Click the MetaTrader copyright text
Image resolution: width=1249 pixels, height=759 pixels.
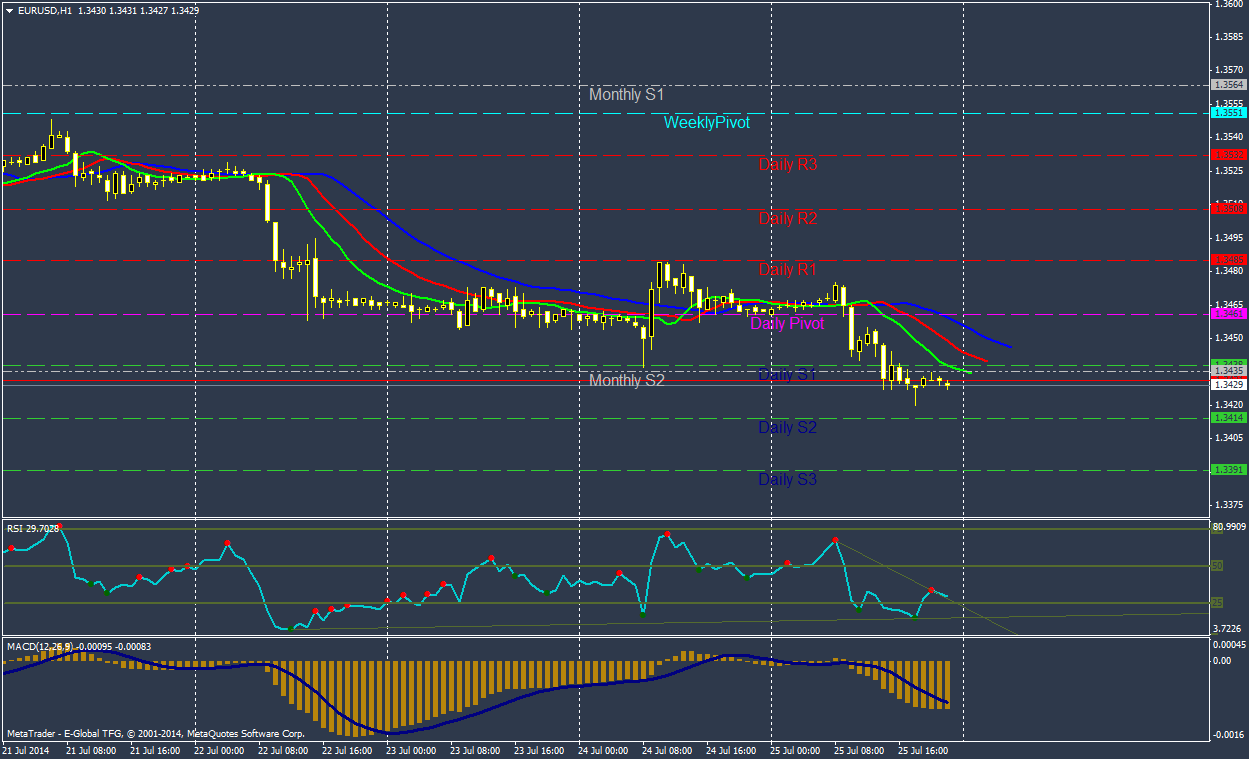click(155, 734)
